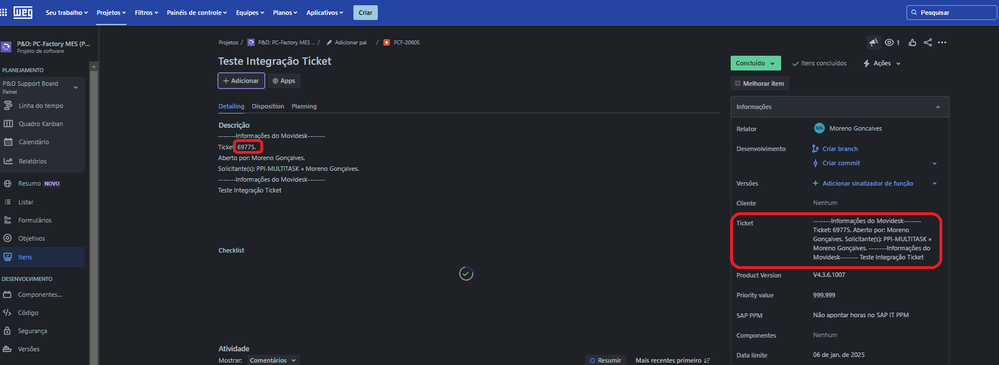This screenshot has width=999, height=365.
Task: Open the app switcher grid icon
Action: [4, 12]
